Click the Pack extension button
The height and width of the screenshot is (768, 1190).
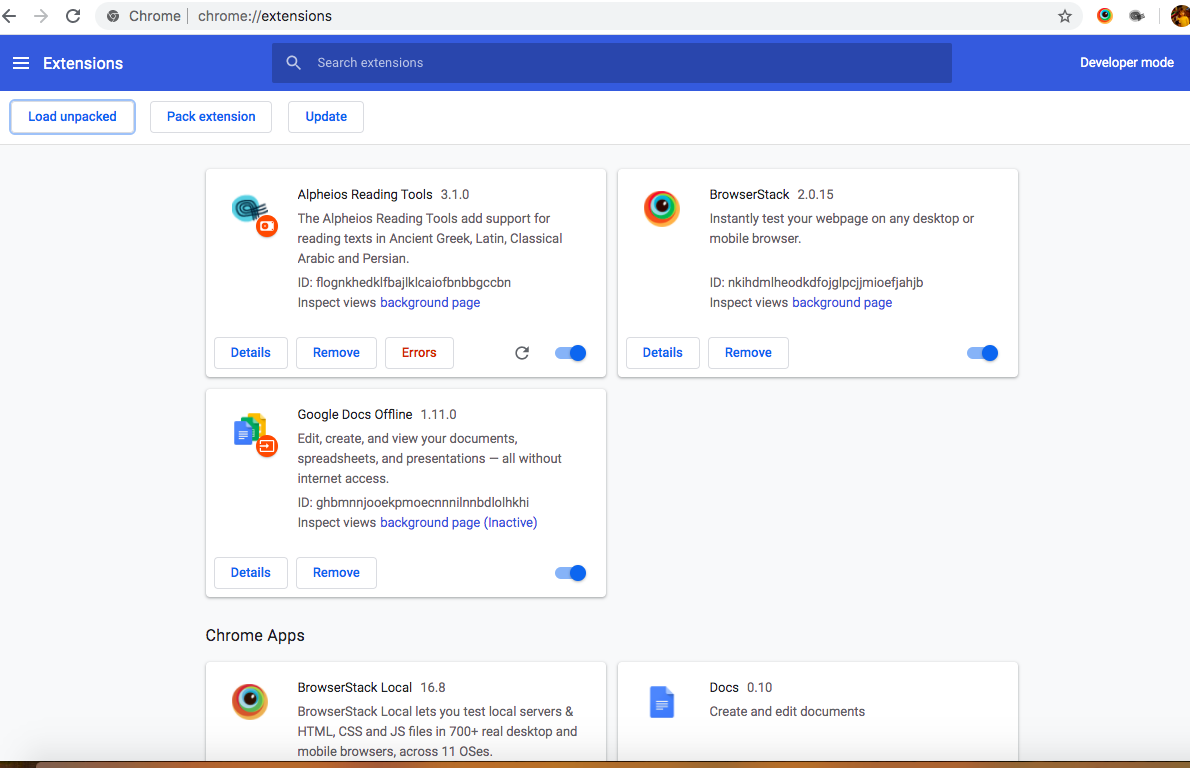pyautogui.click(x=210, y=116)
